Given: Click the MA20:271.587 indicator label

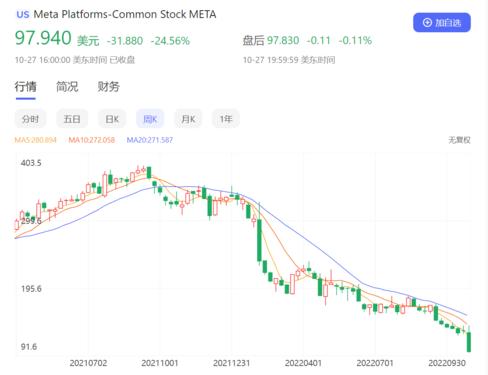Looking at the screenshot, I should pos(150,140).
